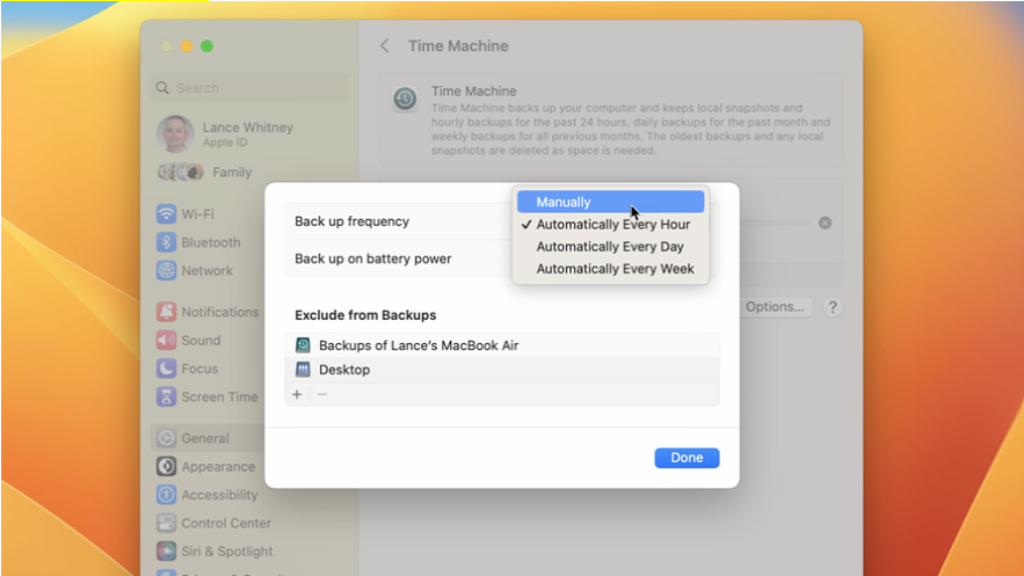Go back from Time Machine pane
The width and height of the screenshot is (1024, 576).
tap(385, 46)
